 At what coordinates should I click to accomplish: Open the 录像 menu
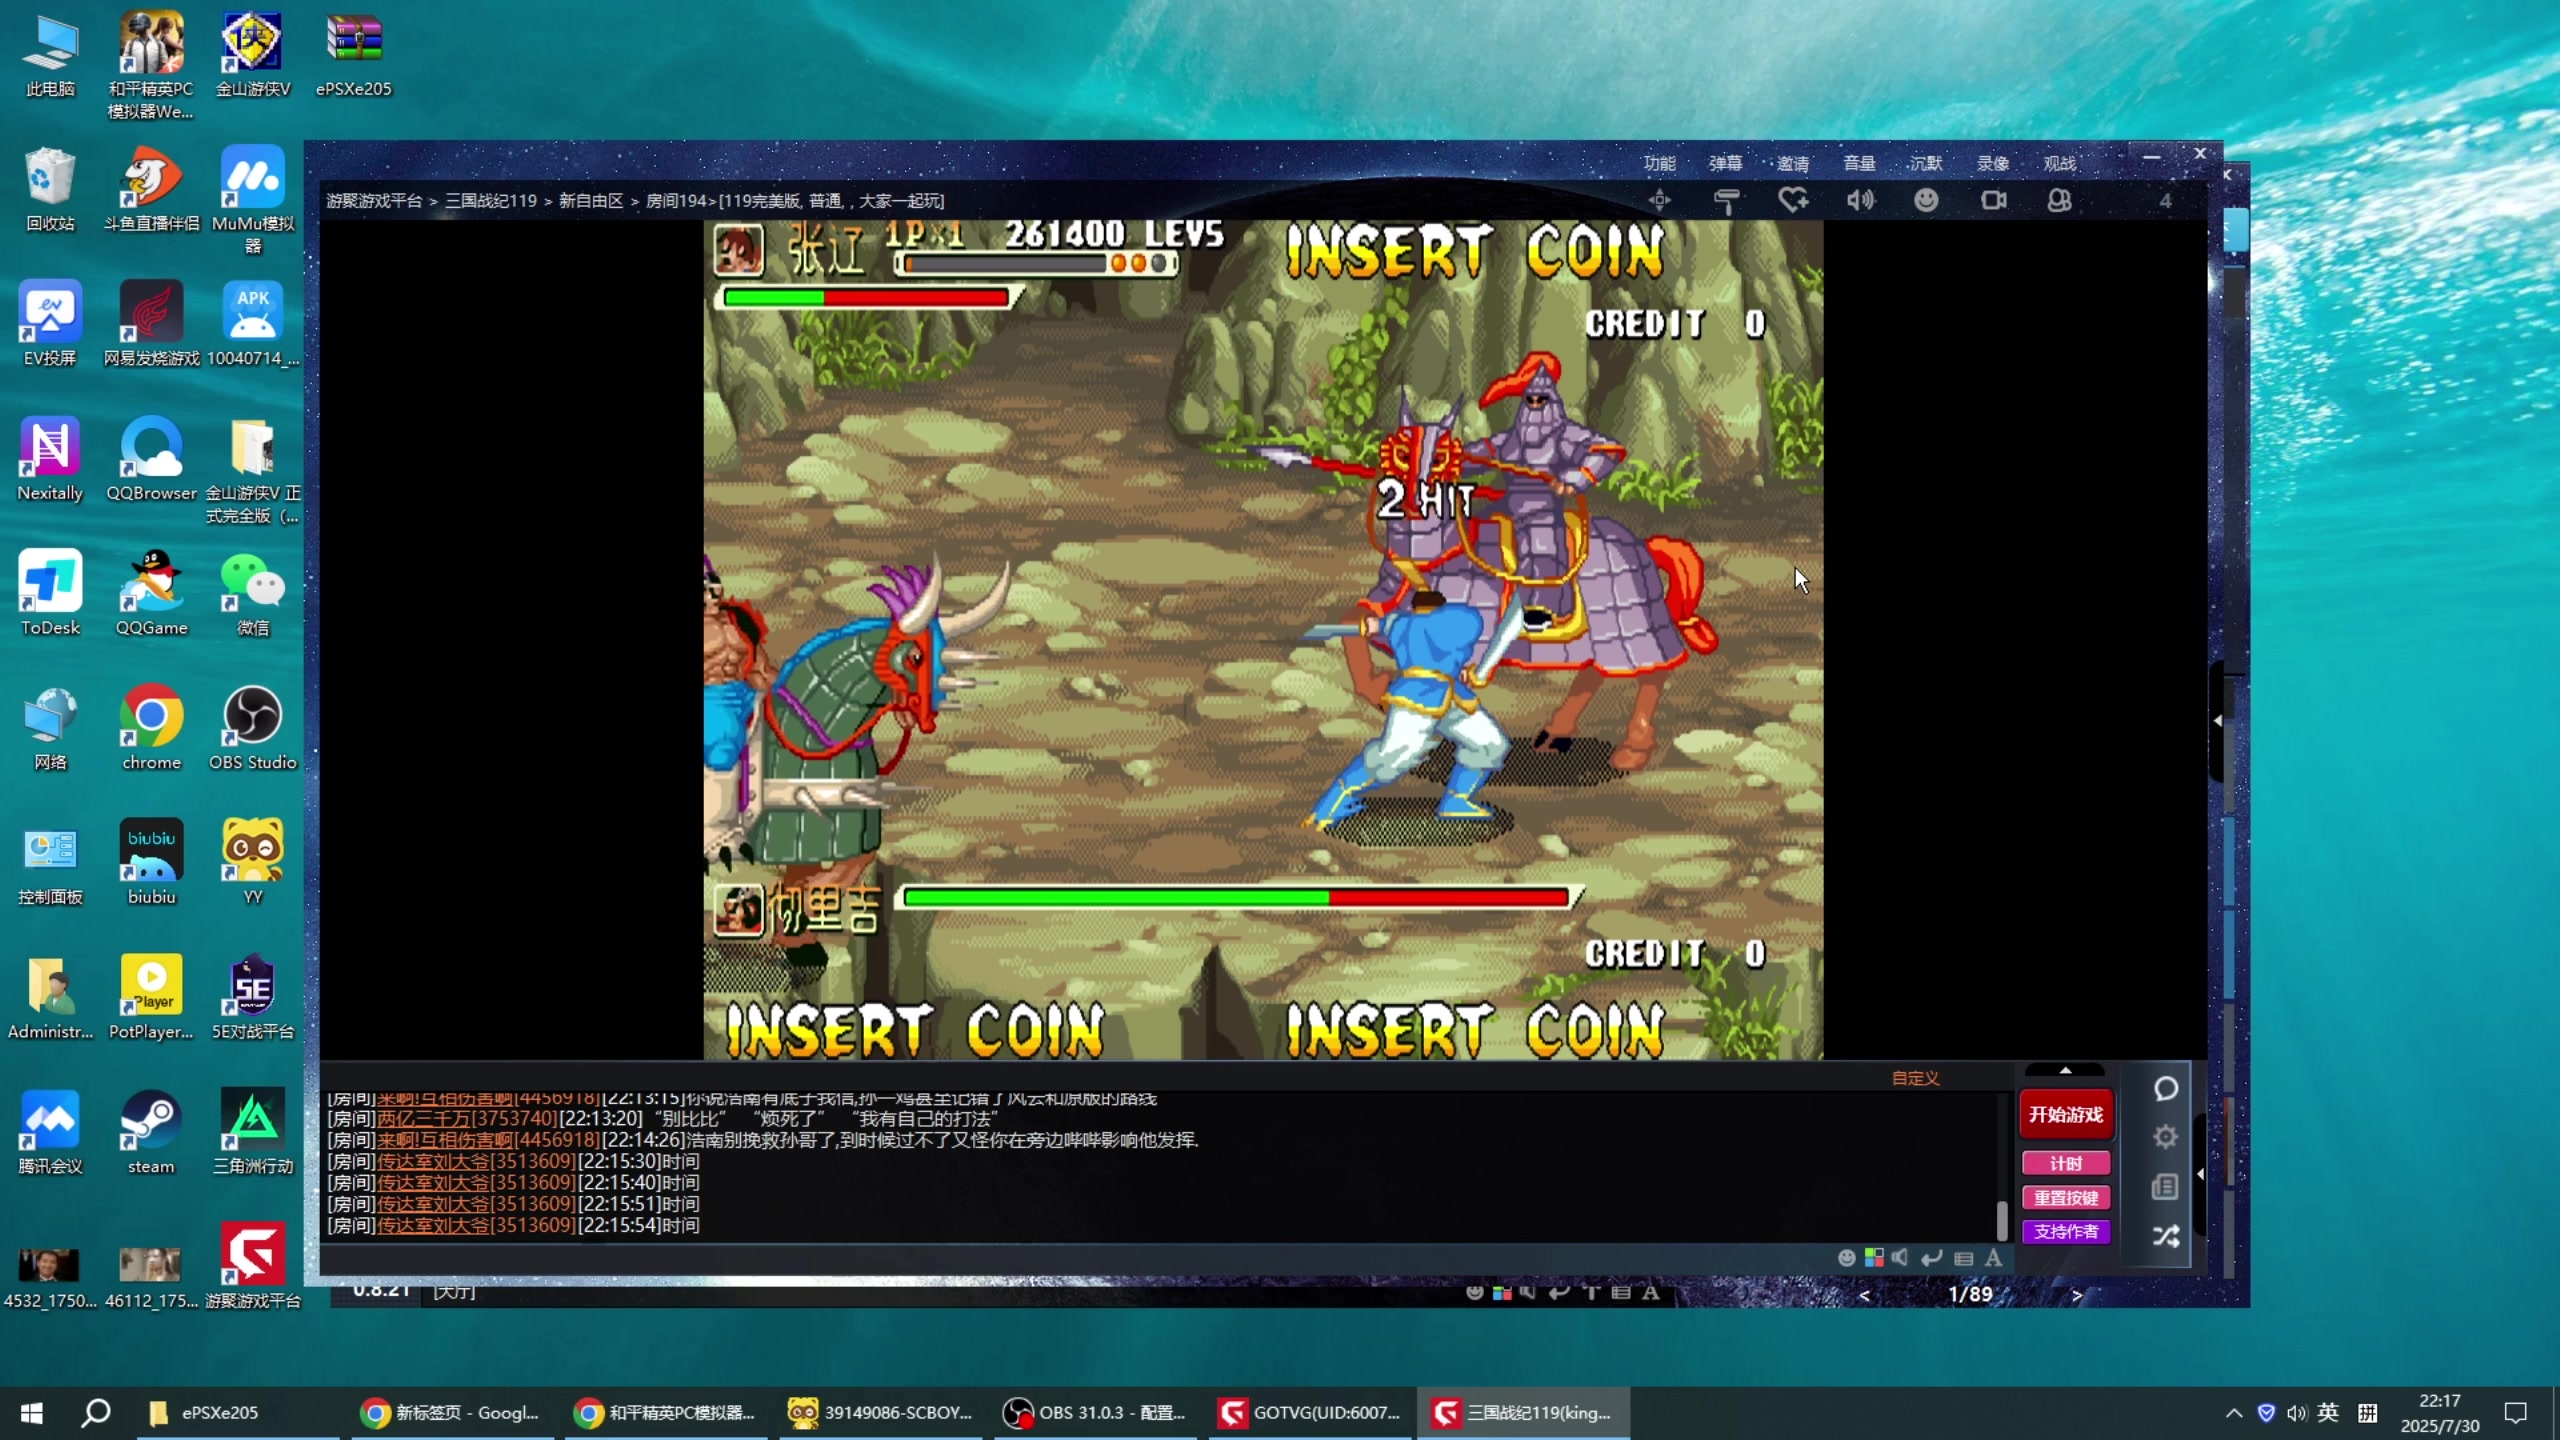[x=1993, y=163]
